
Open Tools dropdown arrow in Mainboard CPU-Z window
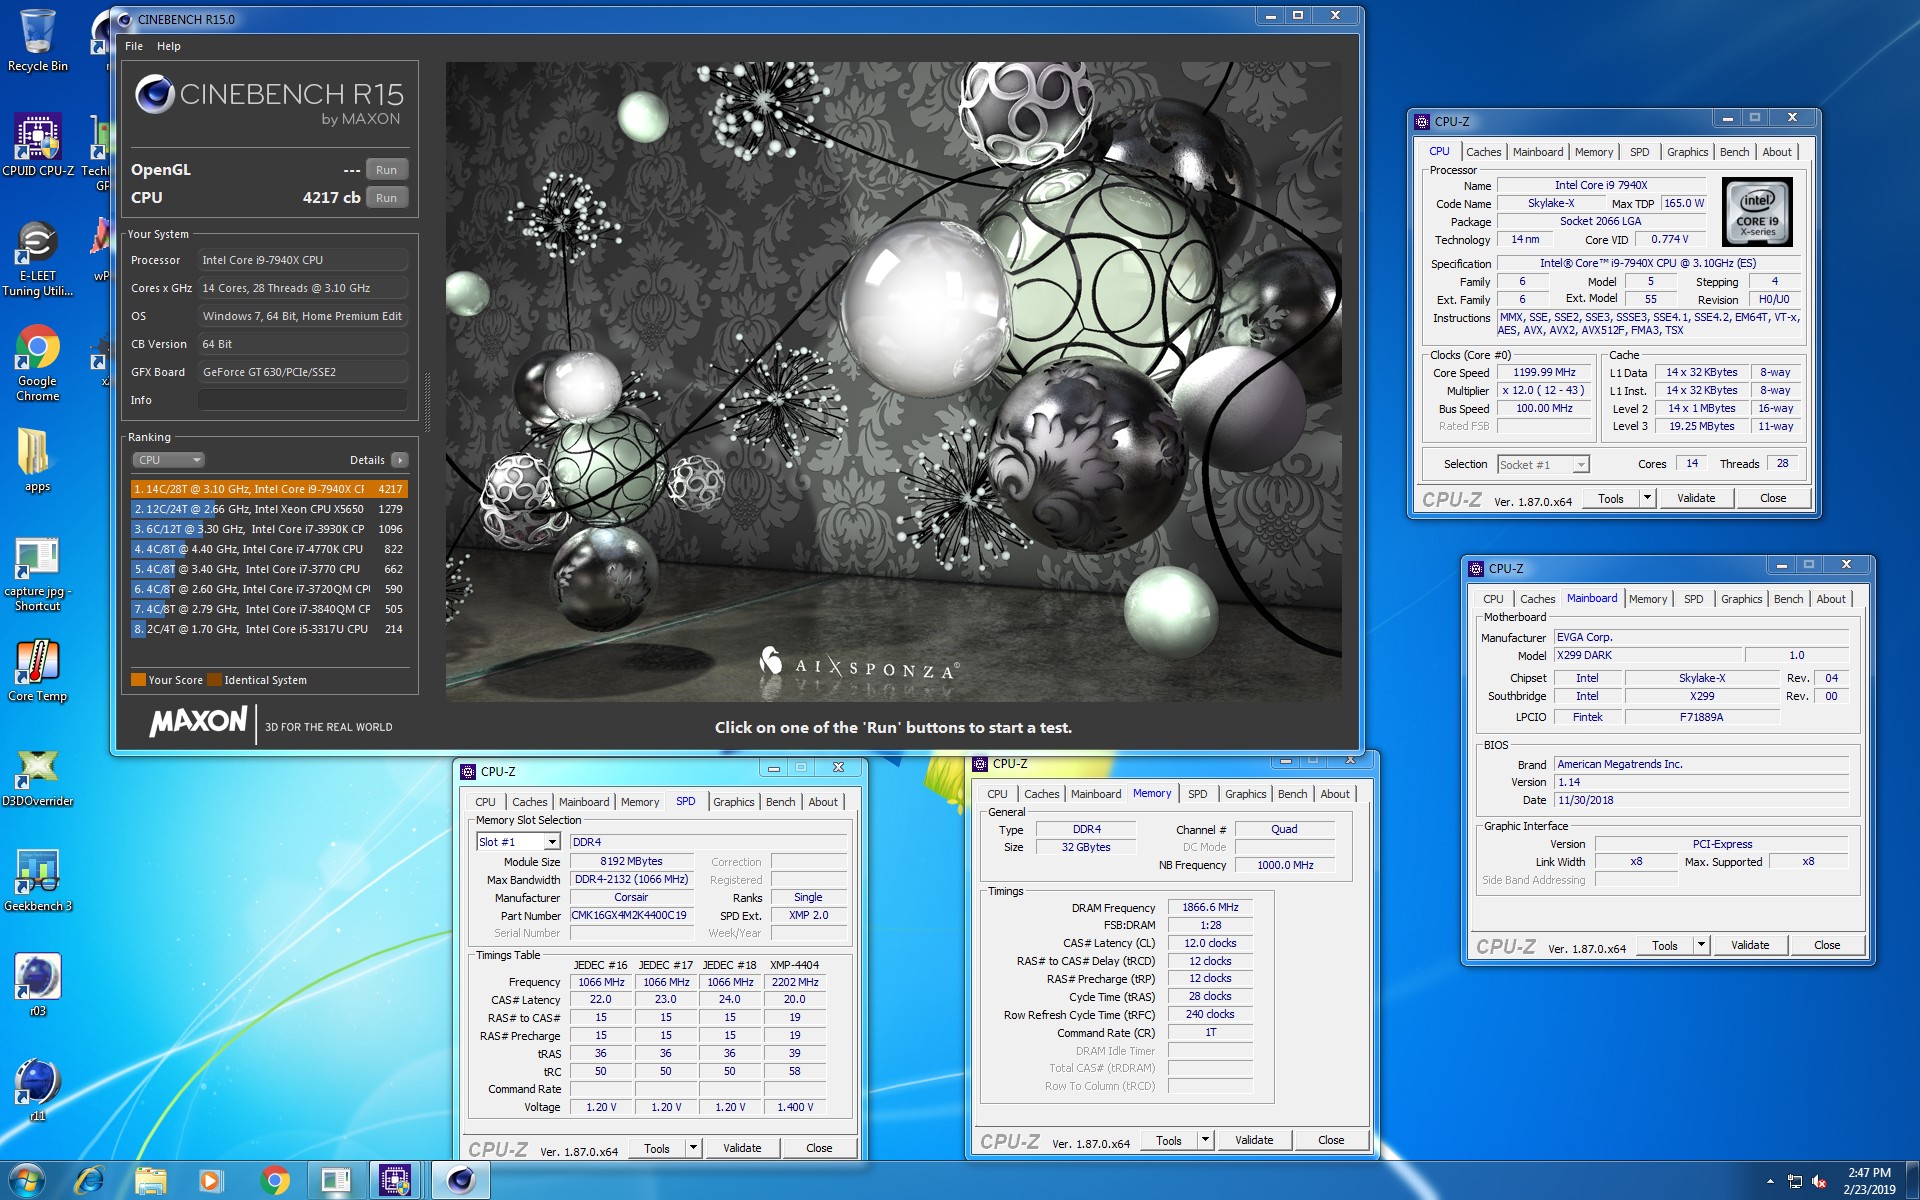[1701, 945]
